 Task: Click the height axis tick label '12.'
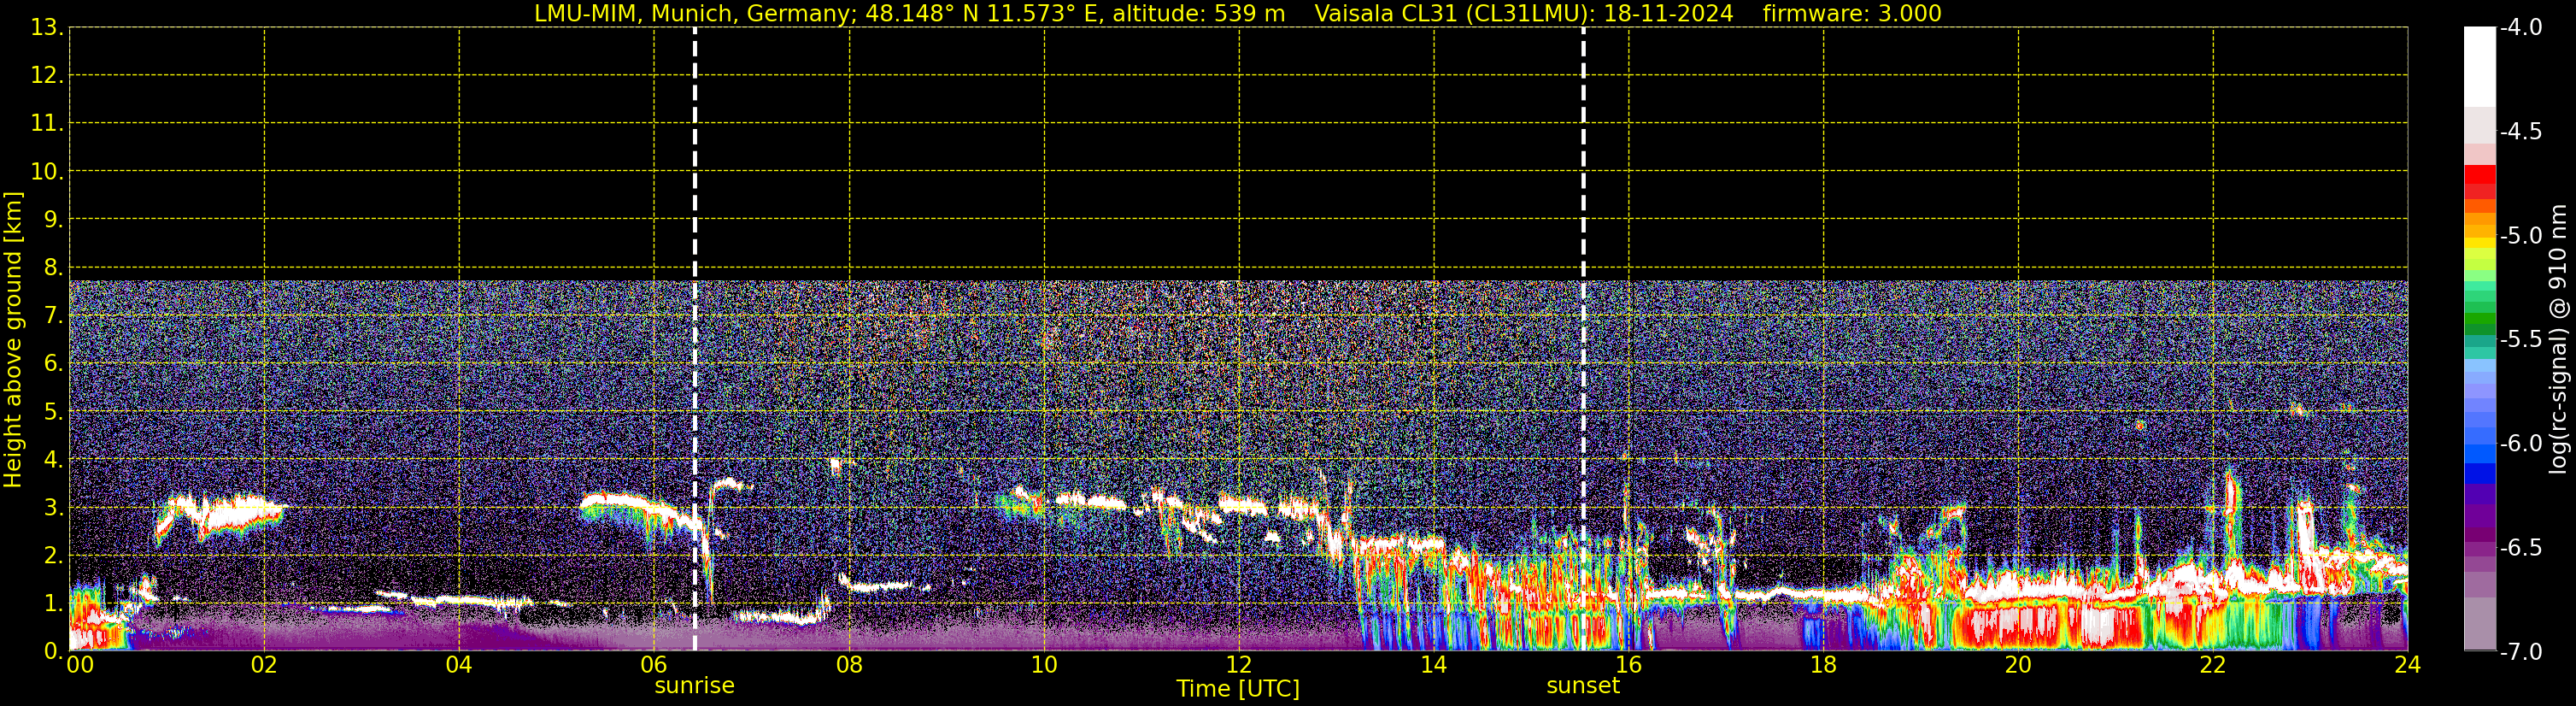47,76
